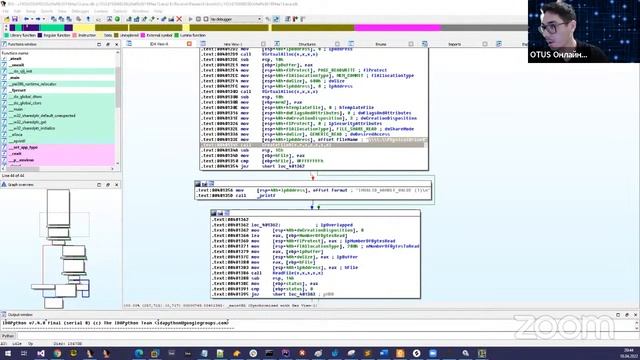Jump forward using the blue right arrow

(x=38, y=19)
